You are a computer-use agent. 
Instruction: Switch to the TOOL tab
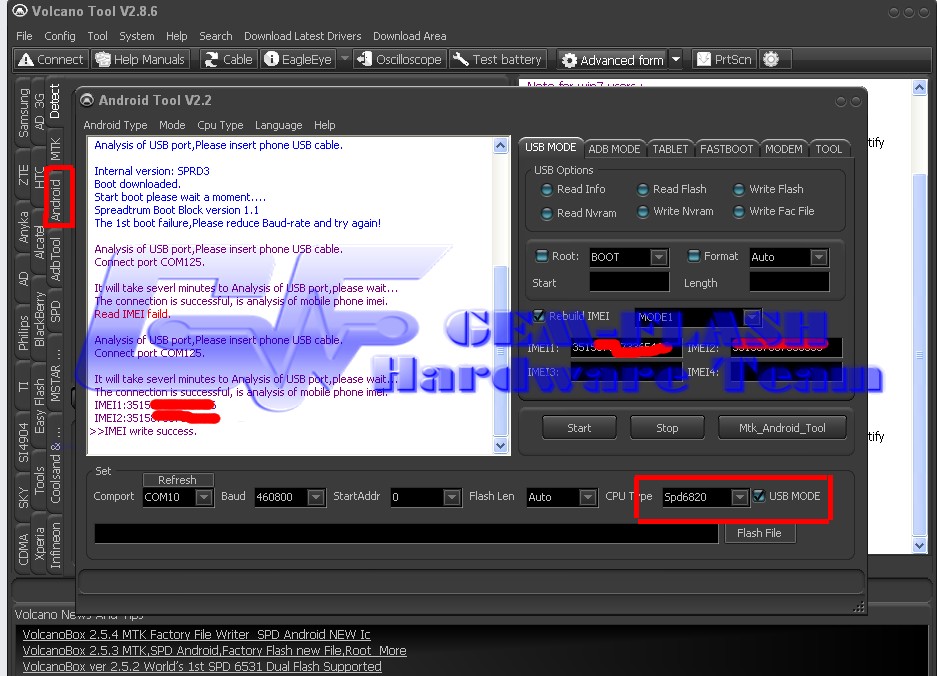[828, 149]
